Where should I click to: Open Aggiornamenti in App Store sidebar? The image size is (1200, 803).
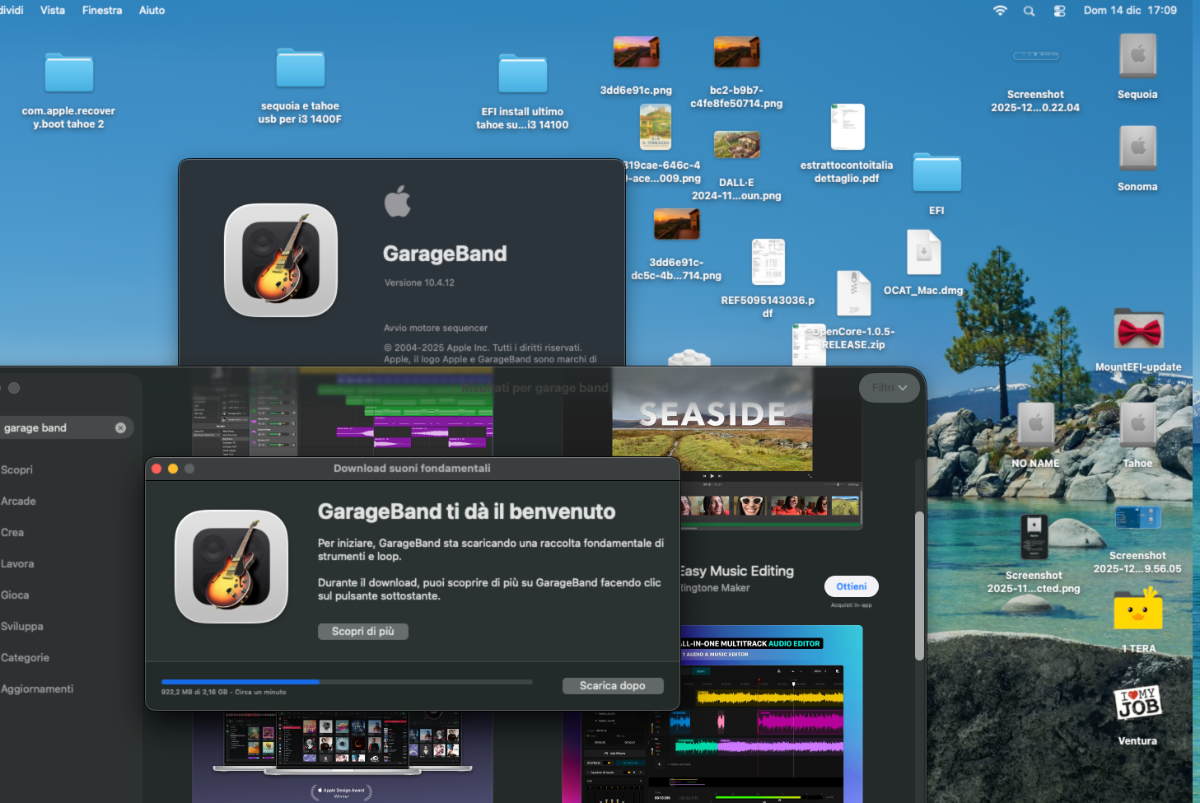[x=37, y=689]
